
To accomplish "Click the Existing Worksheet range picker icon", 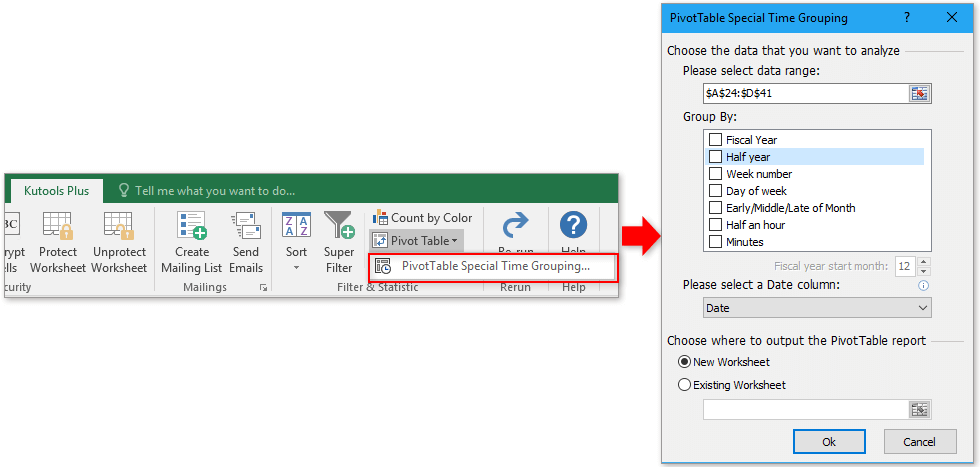I will click(x=919, y=409).
